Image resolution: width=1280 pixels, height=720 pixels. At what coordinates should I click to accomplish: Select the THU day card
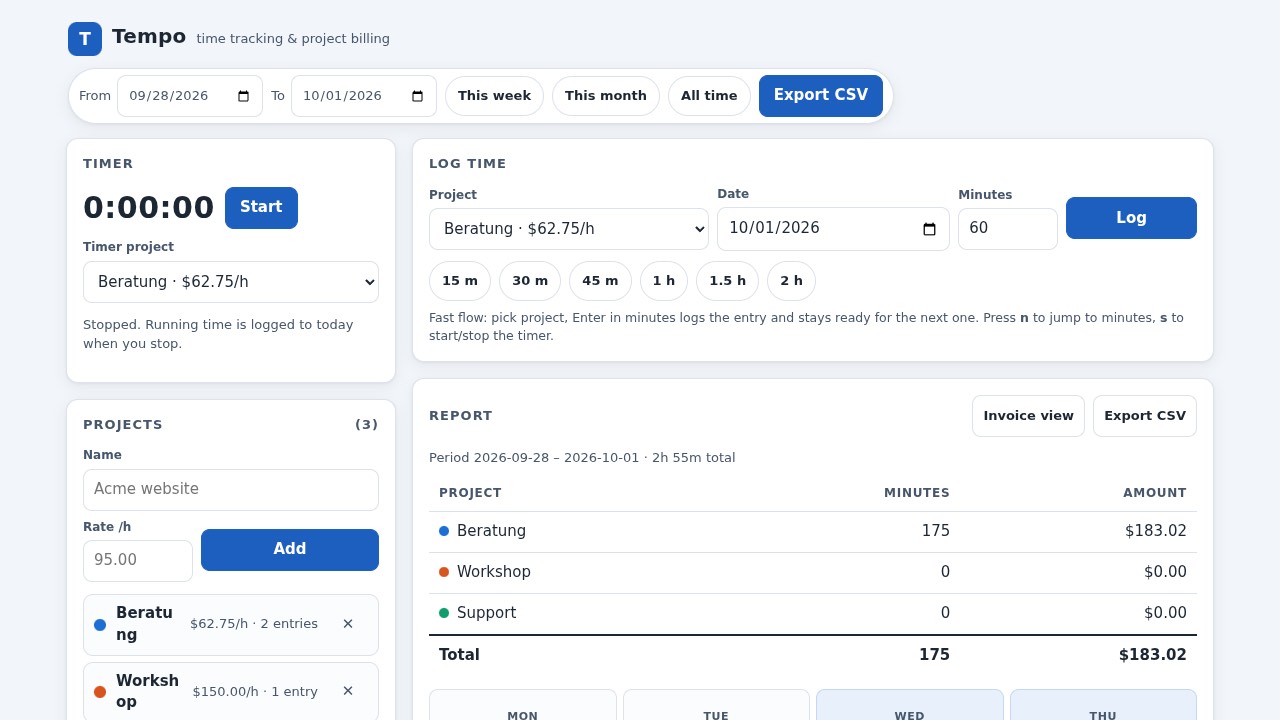pyautogui.click(x=1103, y=706)
